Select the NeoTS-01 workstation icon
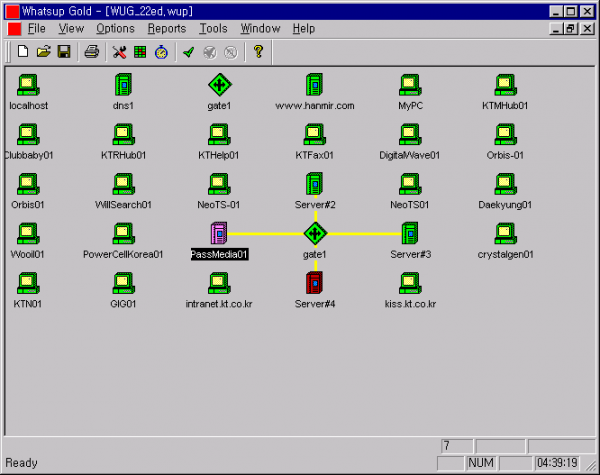Image resolution: width=600 pixels, height=475 pixels. tap(219, 184)
